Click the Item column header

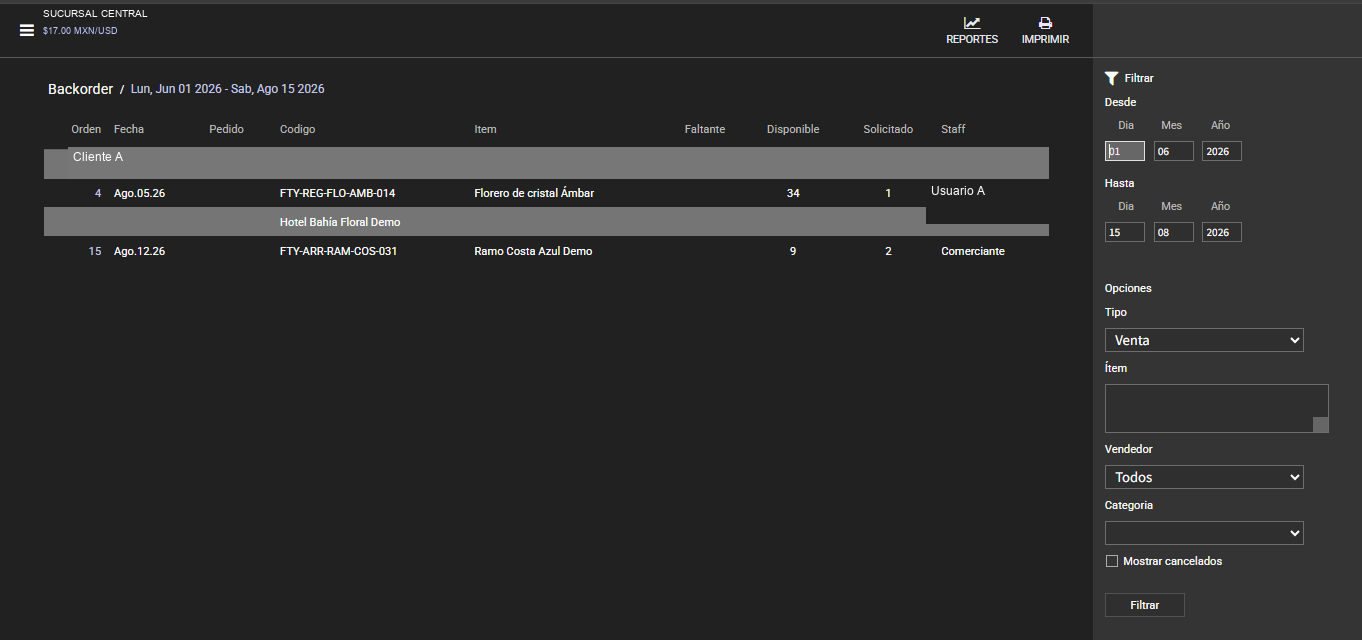pyautogui.click(x=485, y=129)
